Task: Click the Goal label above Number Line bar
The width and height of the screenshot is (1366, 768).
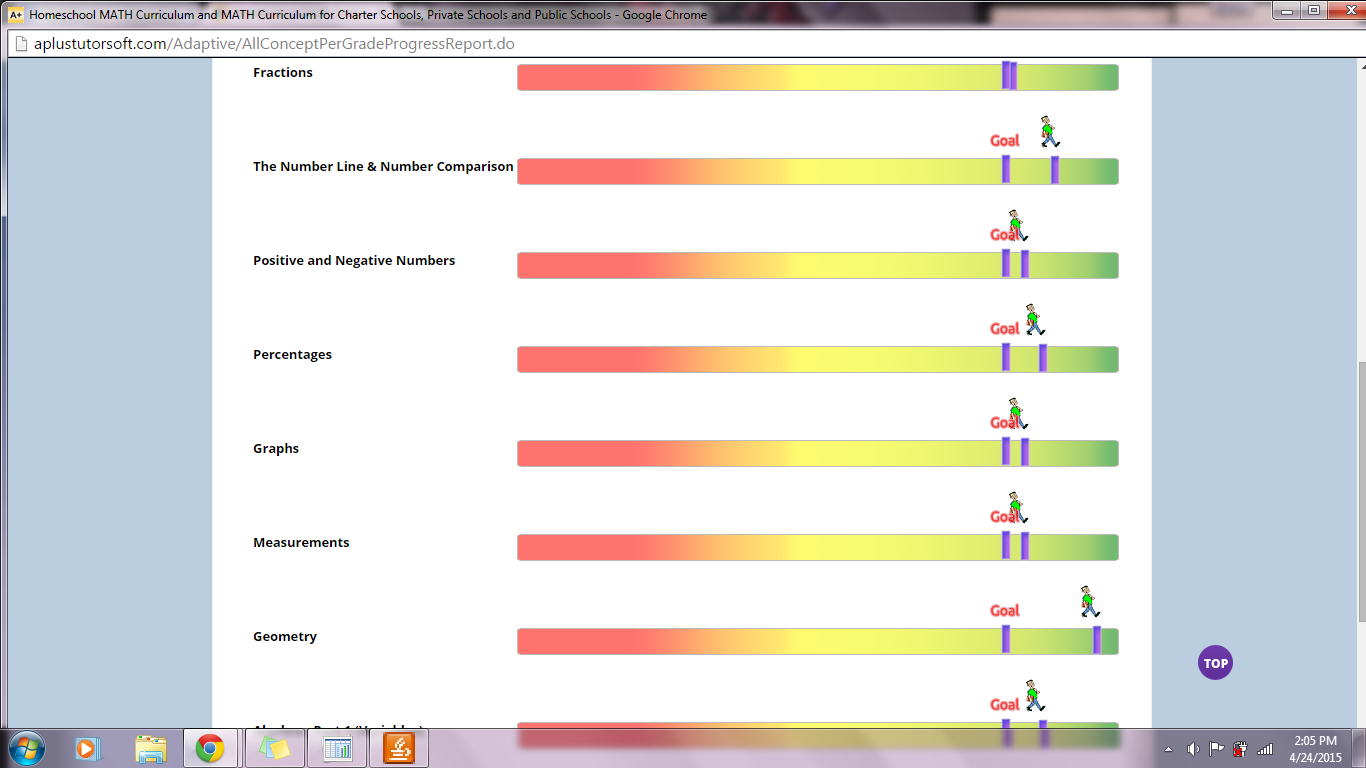Action: [x=1004, y=141]
